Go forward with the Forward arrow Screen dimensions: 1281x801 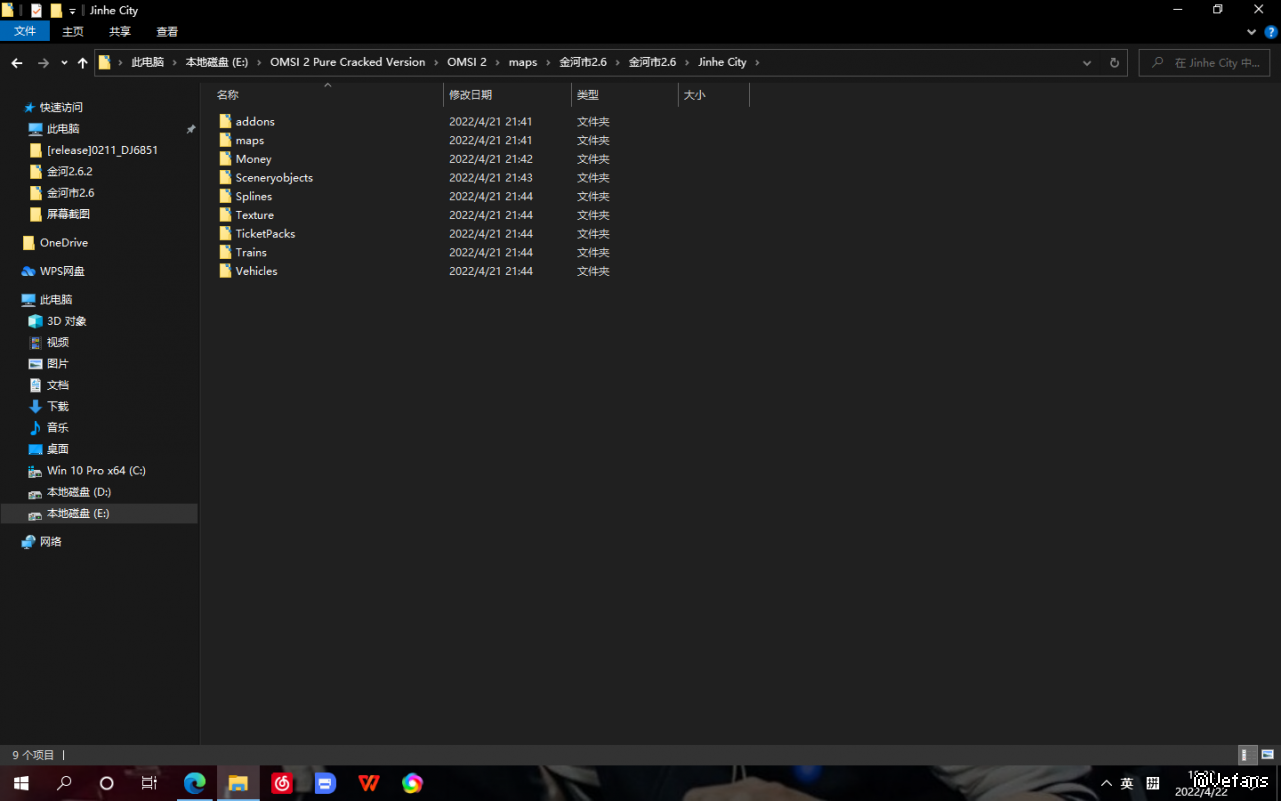[43, 63]
